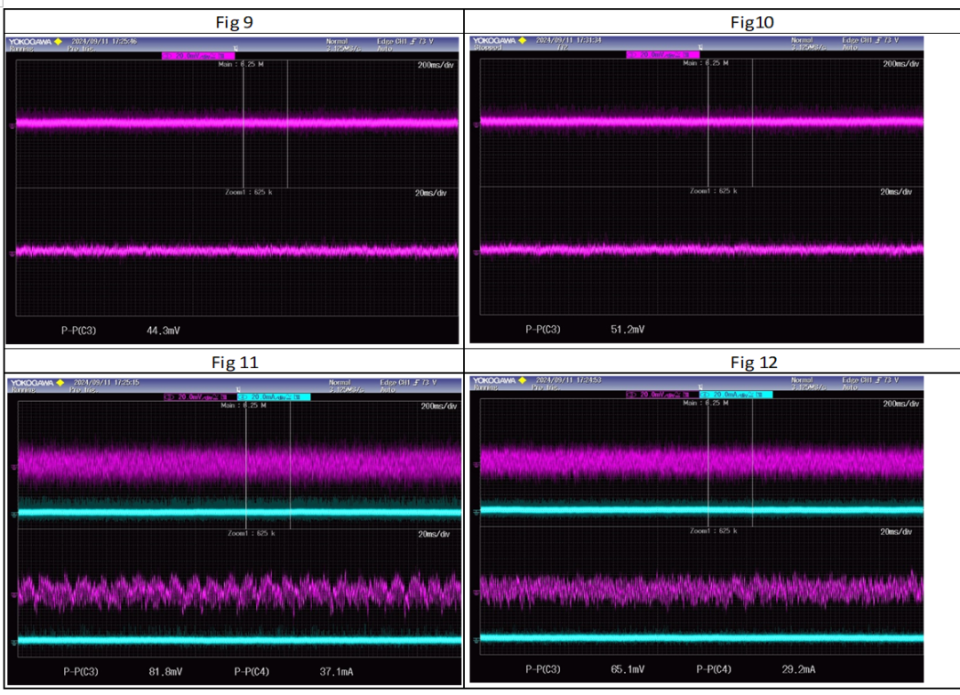Click the yellow diamond icon in Fig 9
Viewport: 960px width, 695px height.
[58, 42]
